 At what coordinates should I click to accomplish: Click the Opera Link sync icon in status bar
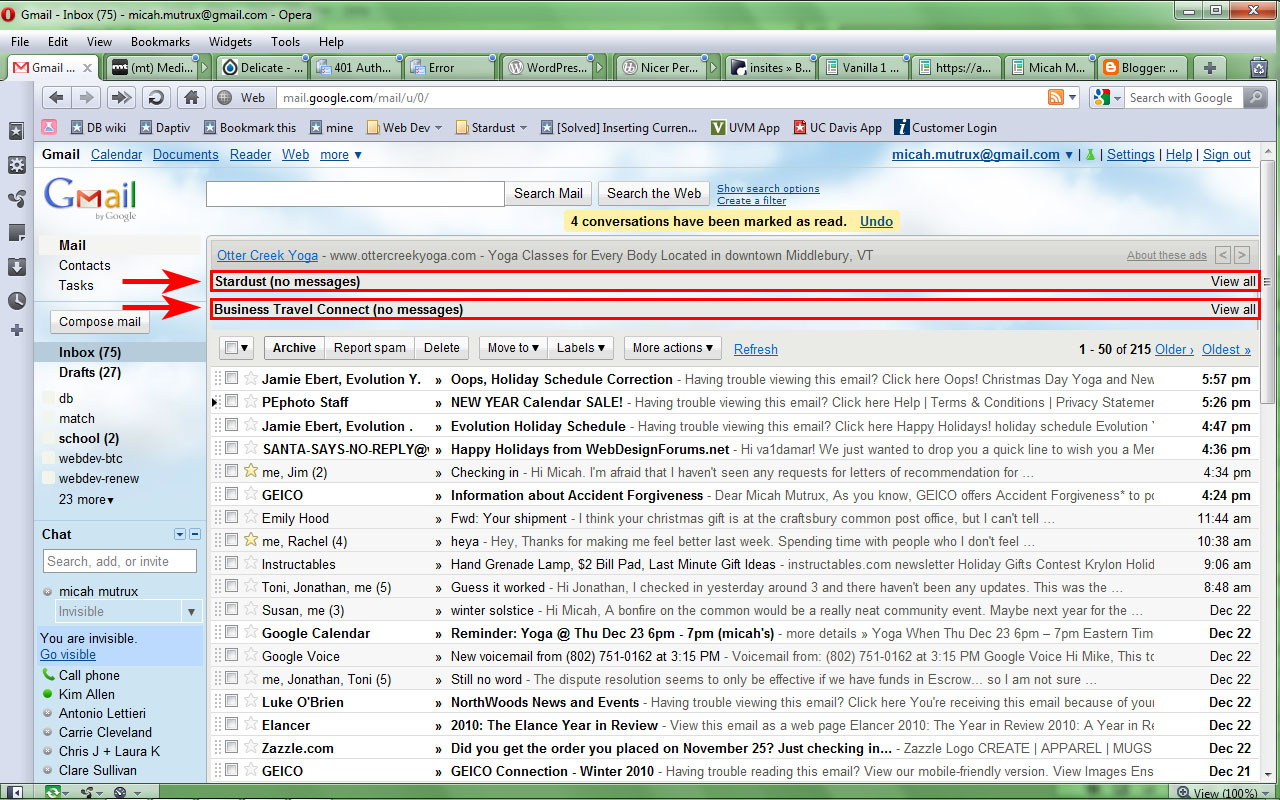[52, 792]
